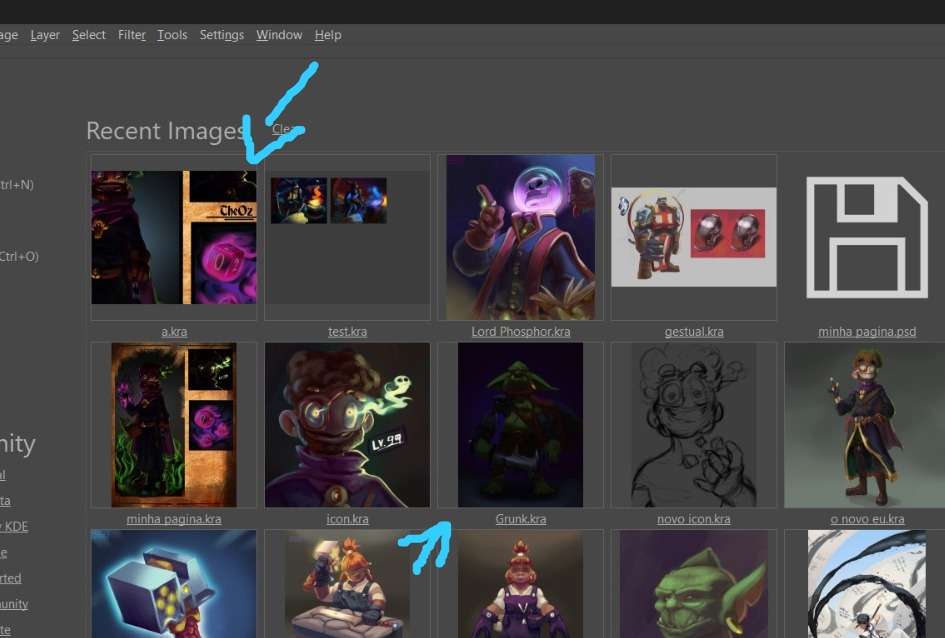Open the gestual.kra thumbnail
The height and width of the screenshot is (638, 945).
694,237
